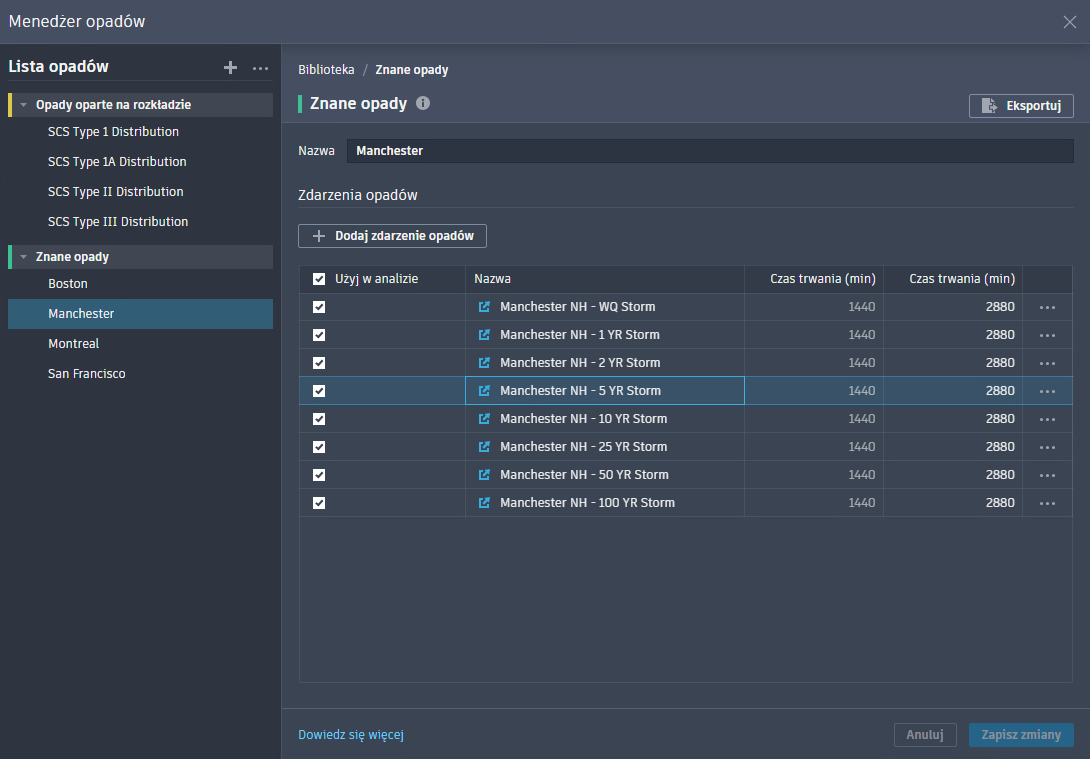Uncheck the 25 YR Storm analysis checkbox
The image size is (1090, 759).
(x=319, y=447)
